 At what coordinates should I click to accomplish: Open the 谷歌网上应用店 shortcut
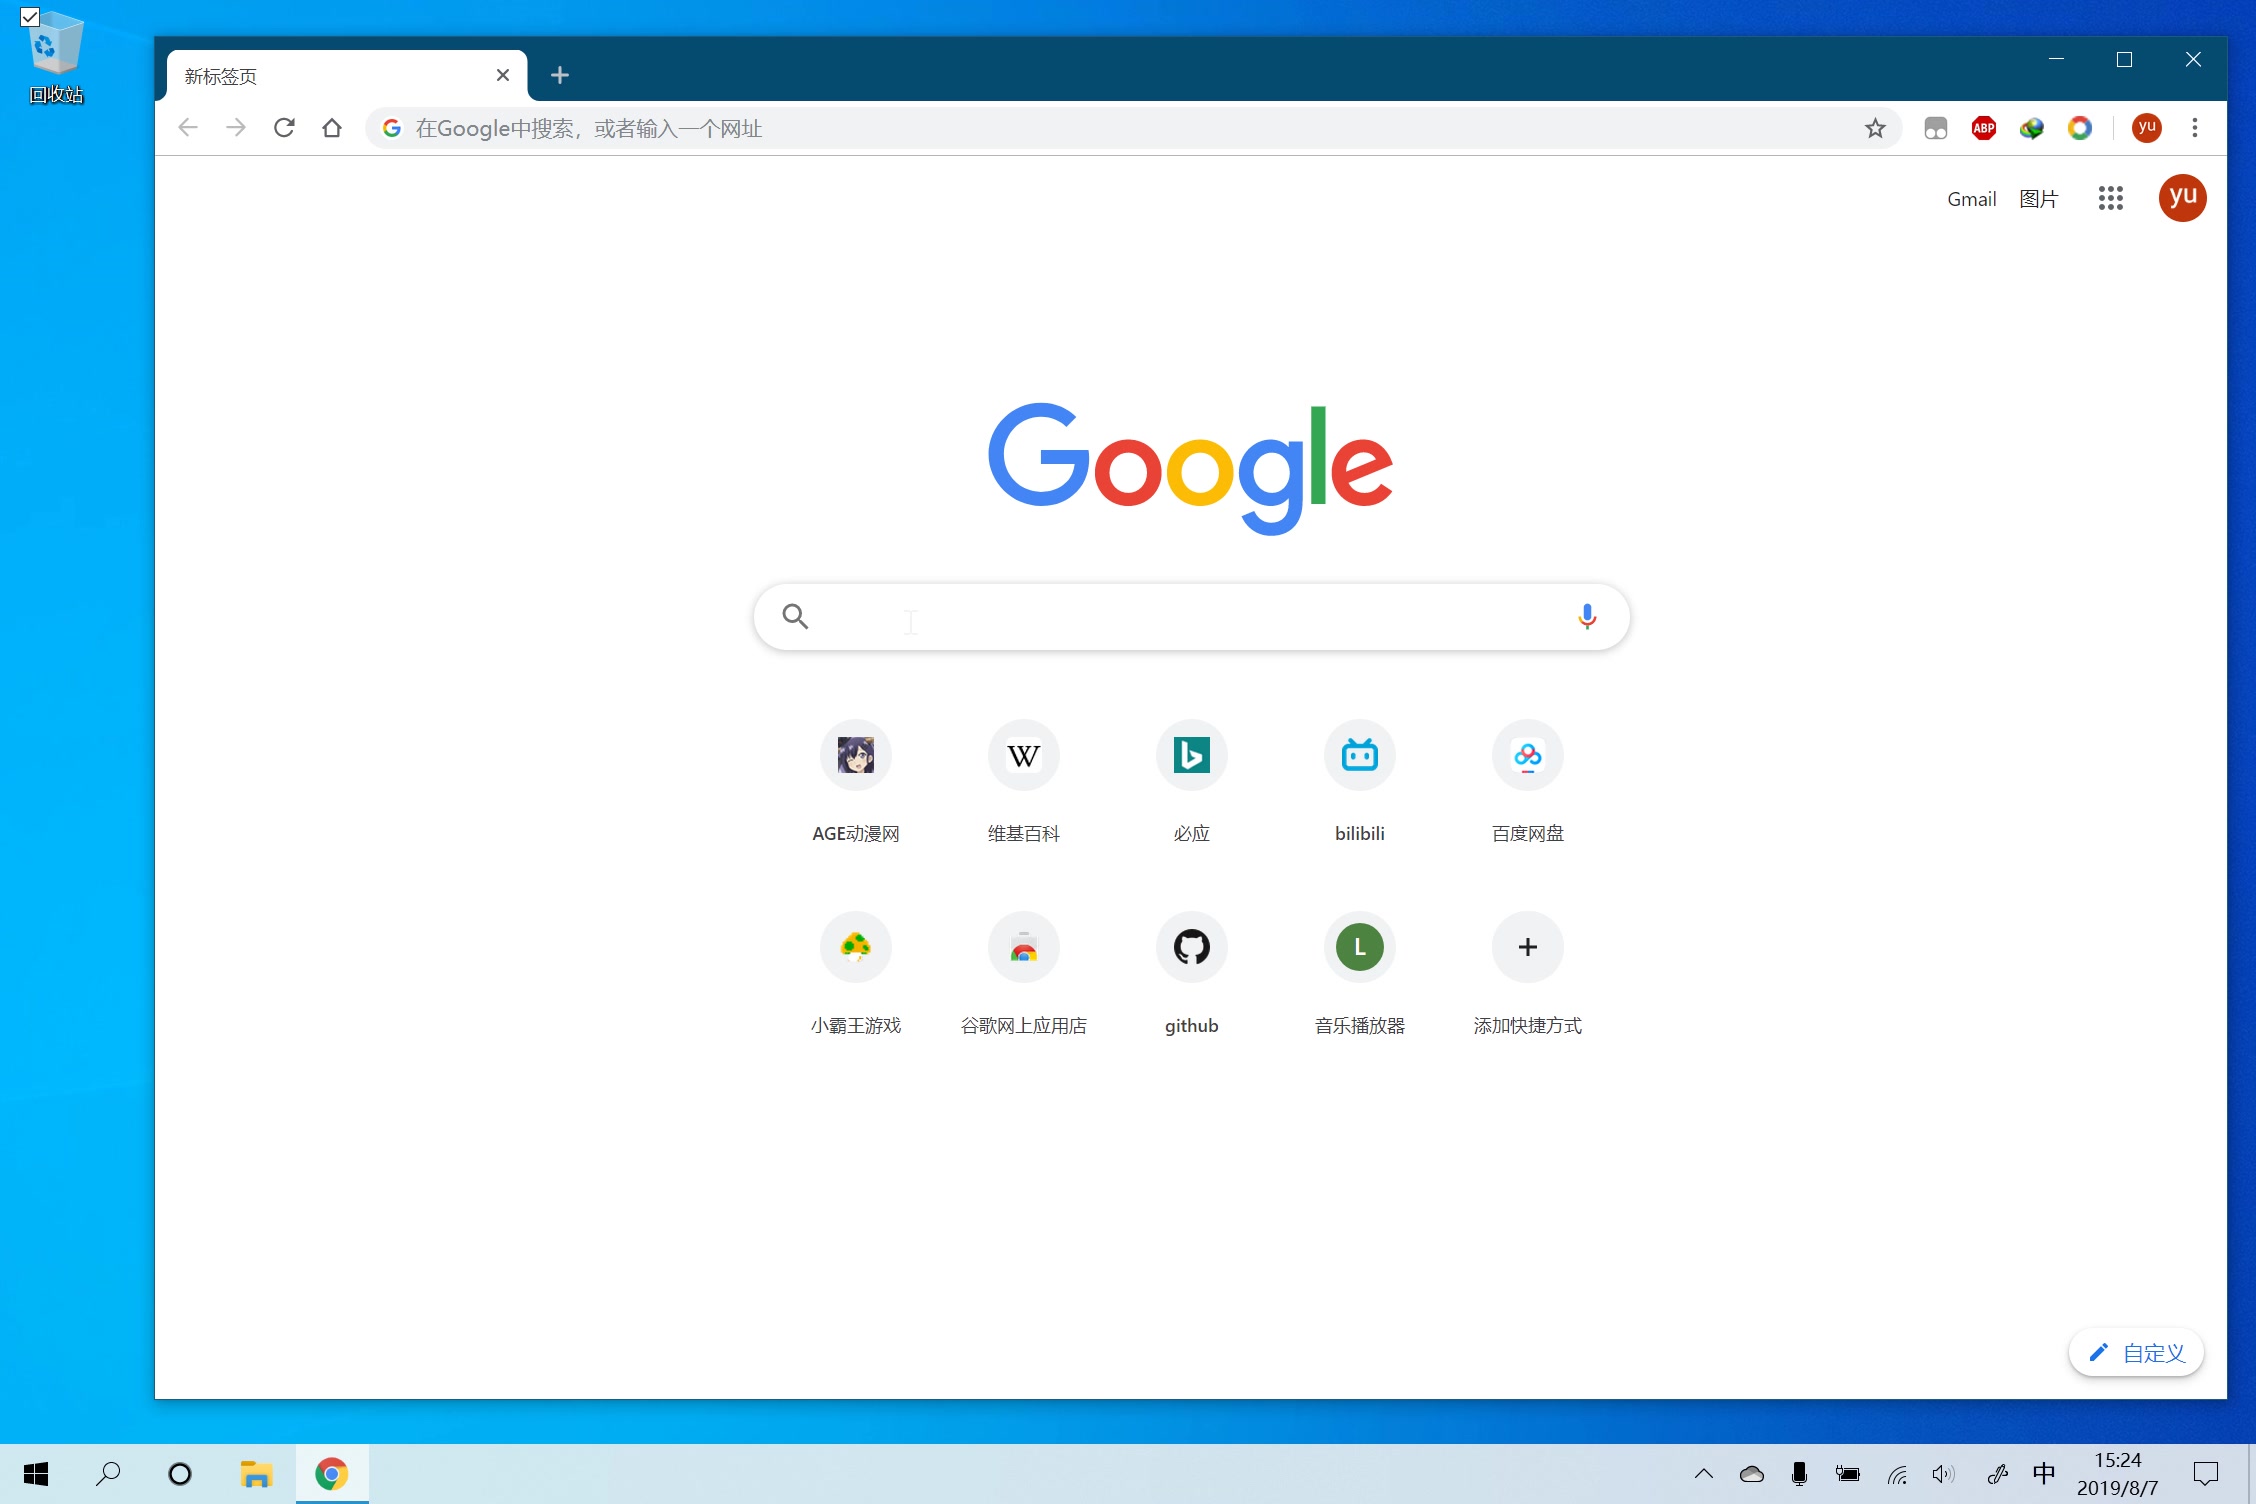[x=1024, y=975]
